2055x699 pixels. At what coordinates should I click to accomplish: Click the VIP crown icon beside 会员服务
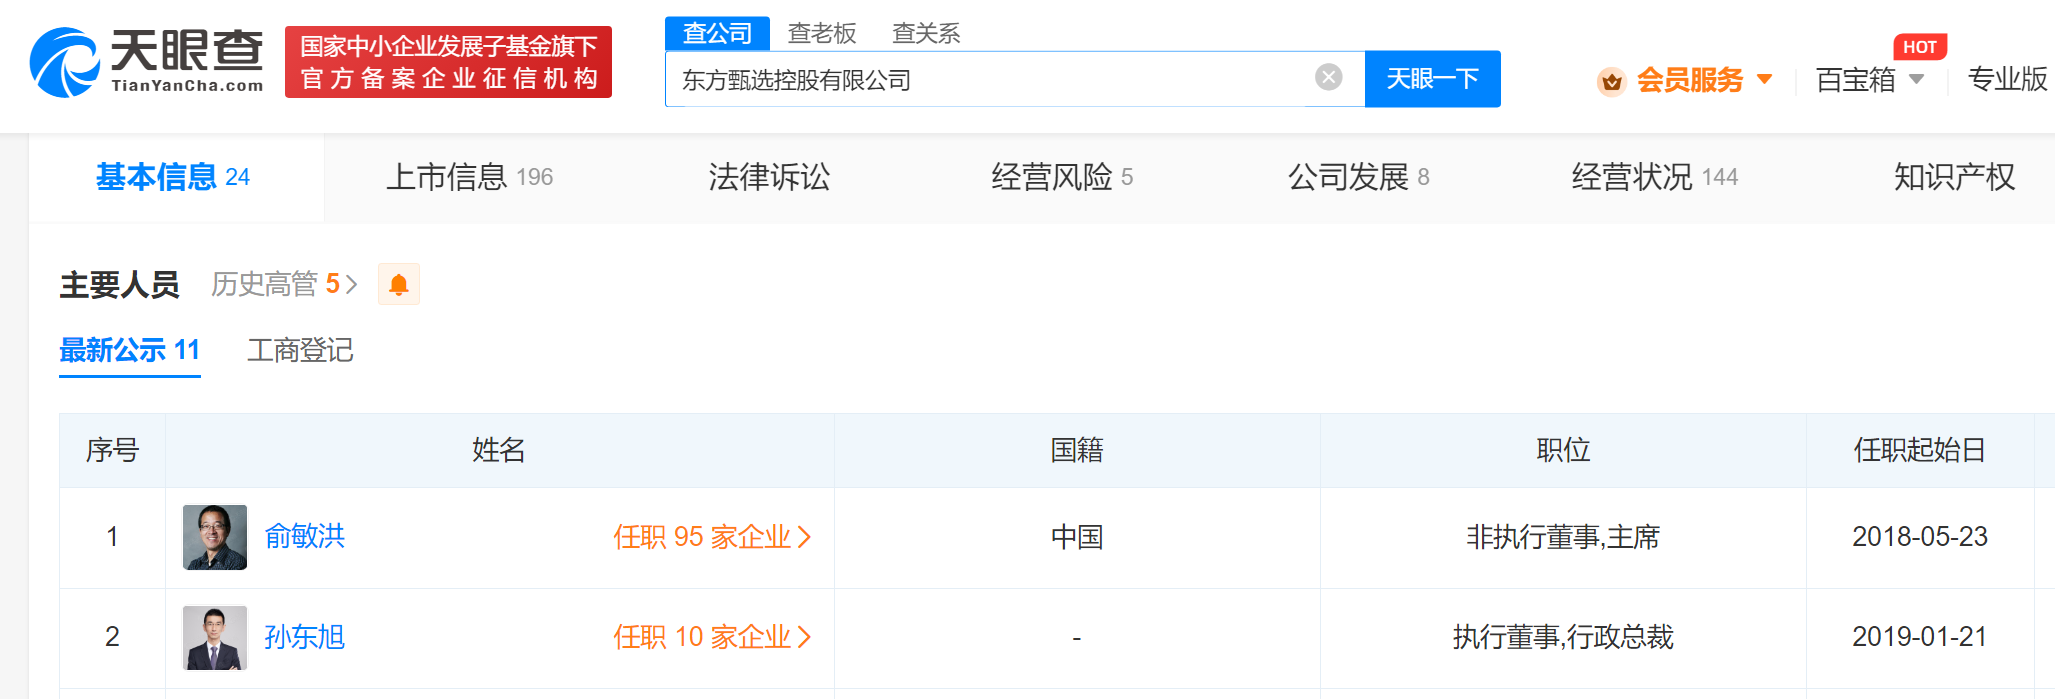pos(1611,80)
